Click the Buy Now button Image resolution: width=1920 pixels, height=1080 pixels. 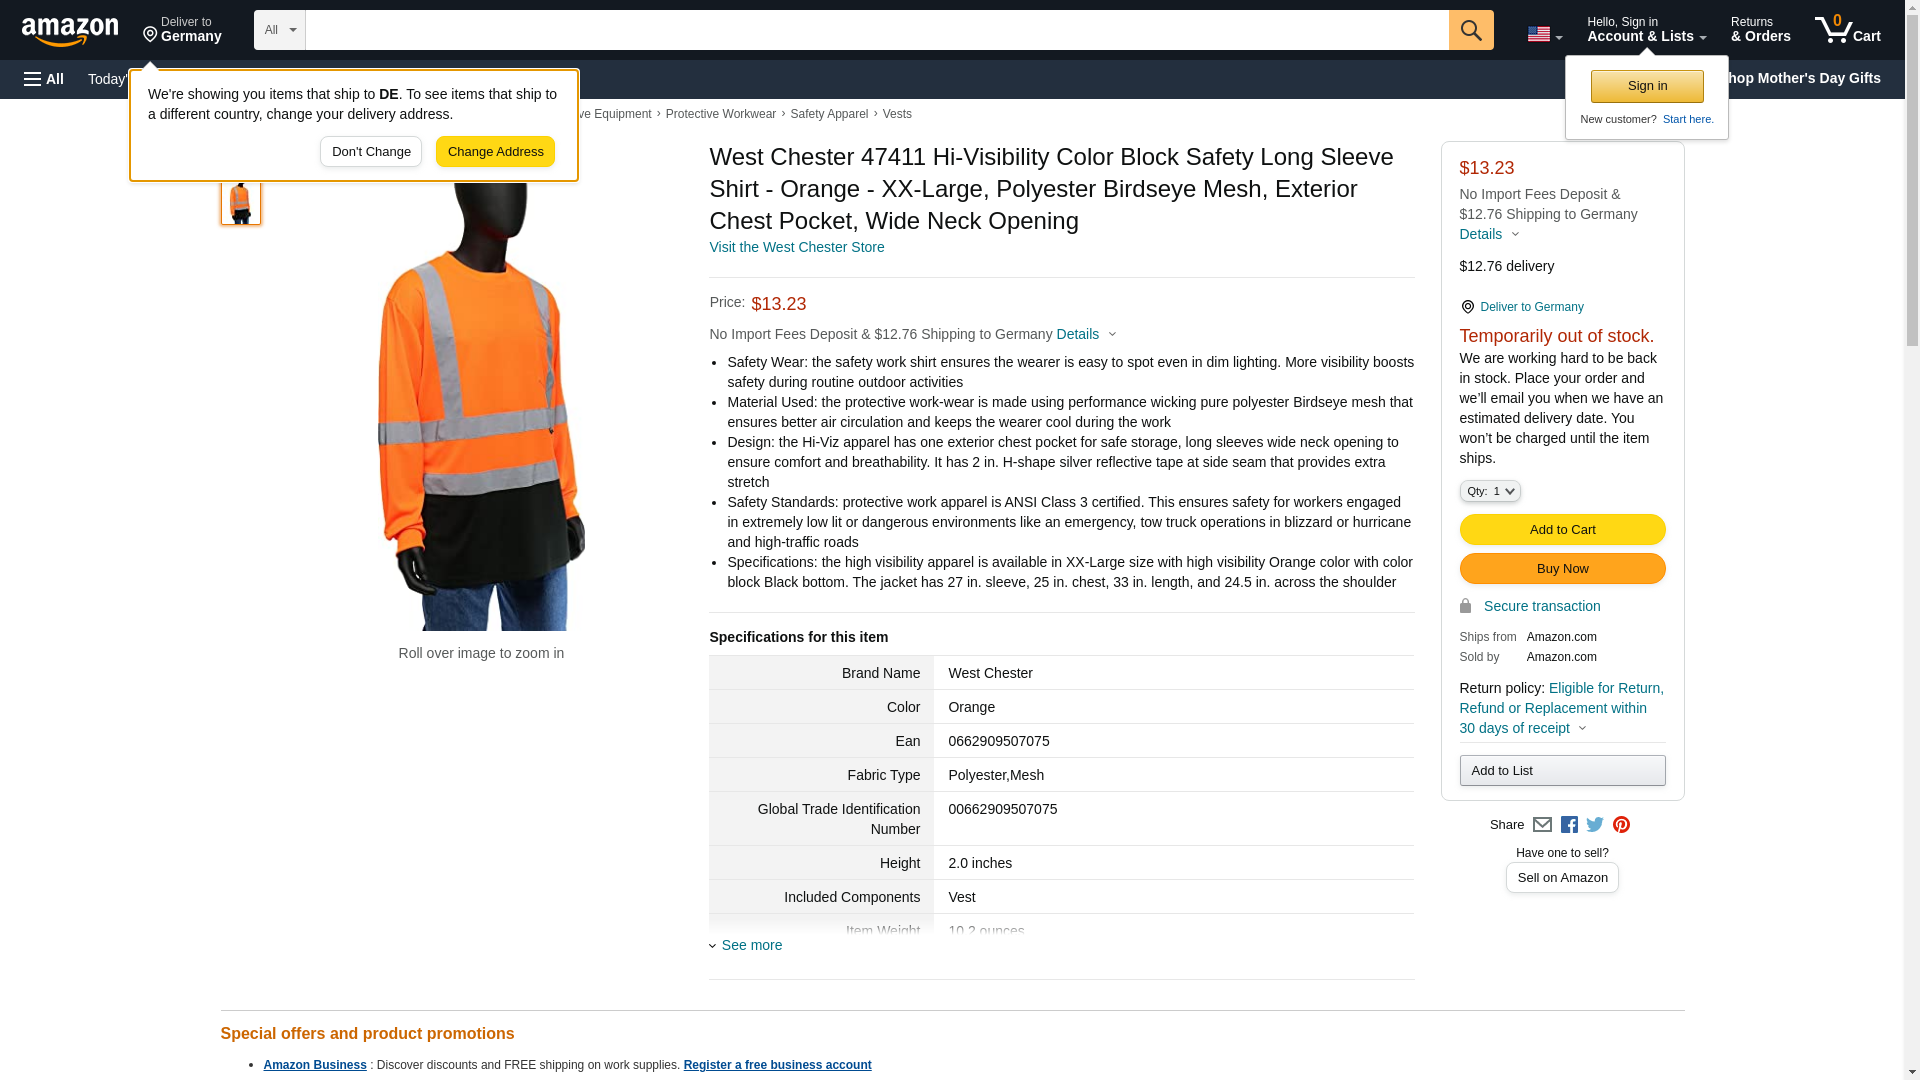(x=1562, y=569)
